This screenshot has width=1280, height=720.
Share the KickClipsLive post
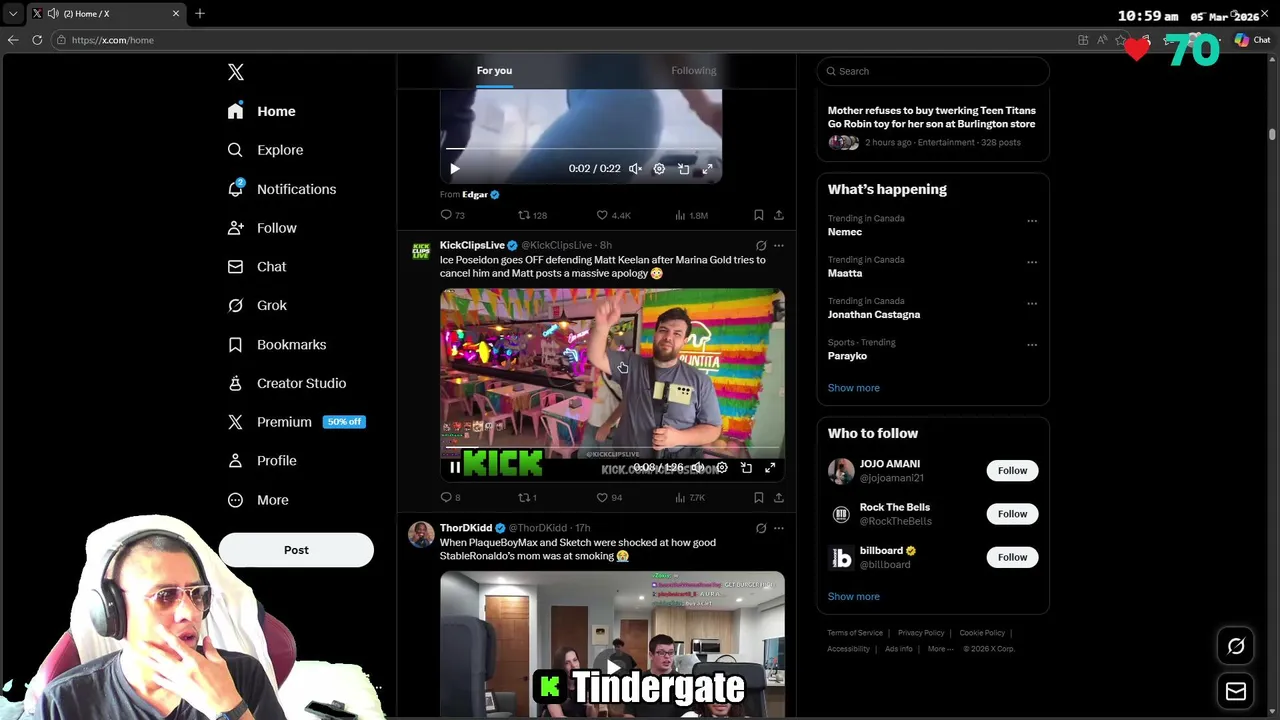[x=779, y=497]
